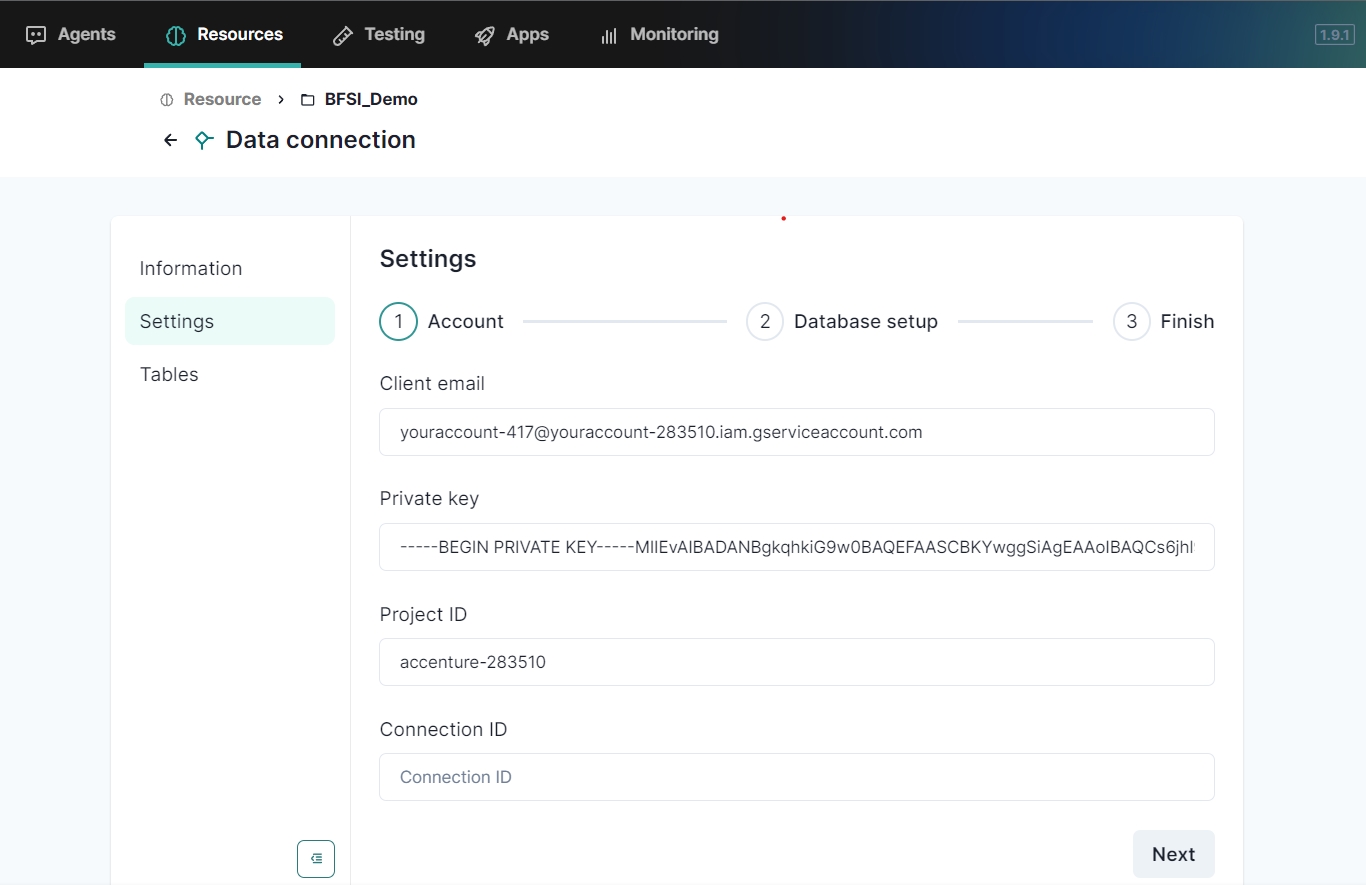Screen dimensions: 1366x885
Task: Click the Monitoring bar chart icon
Action: [608, 35]
